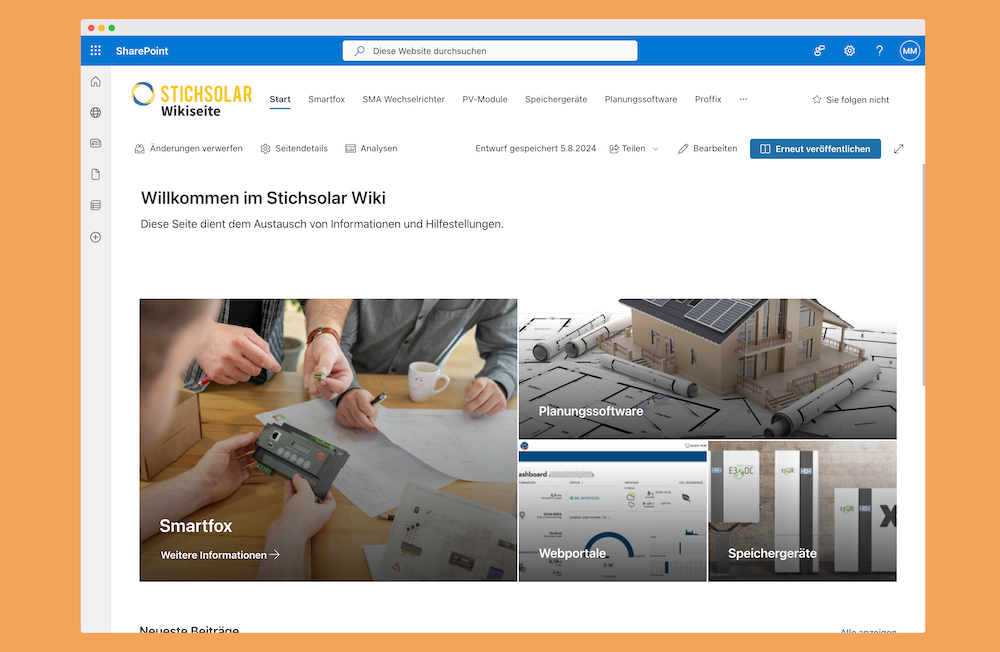Open the news feed icon in sidebar

point(96,144)
